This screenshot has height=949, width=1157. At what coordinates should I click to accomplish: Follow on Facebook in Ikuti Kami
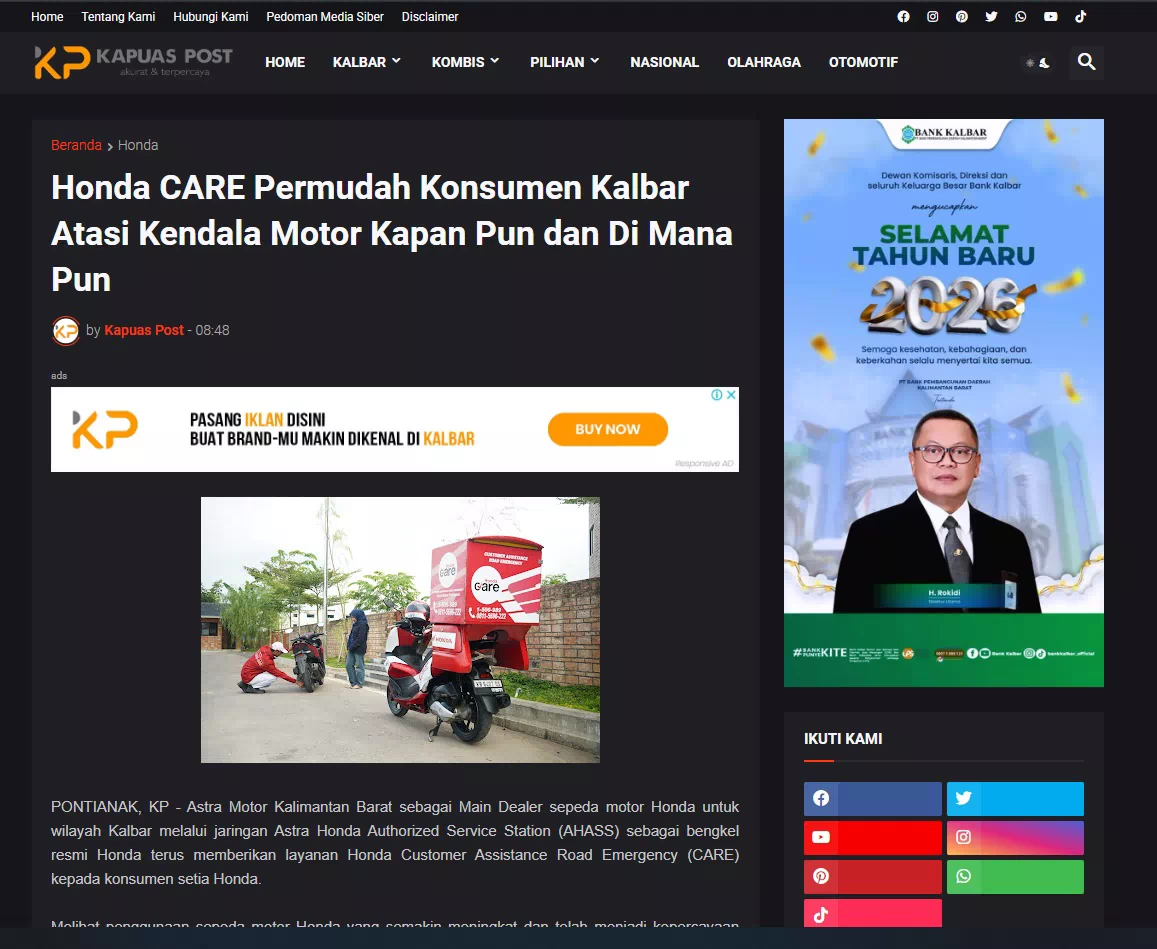tap(872, 798)
